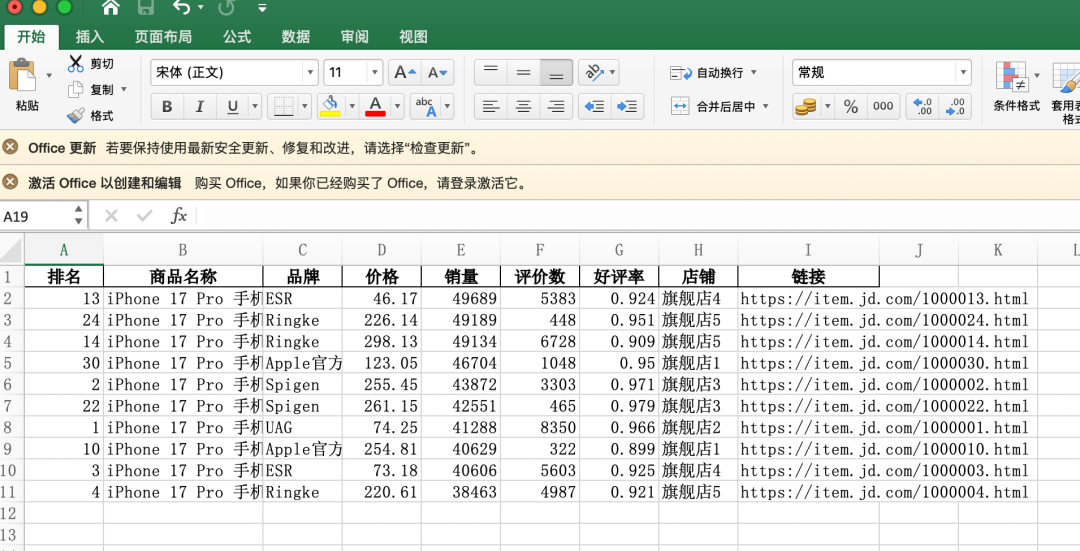This screenshot has width=1080, height=551.
Task: Click the Home icon in title bar
Action: click(x=110, y=8)
